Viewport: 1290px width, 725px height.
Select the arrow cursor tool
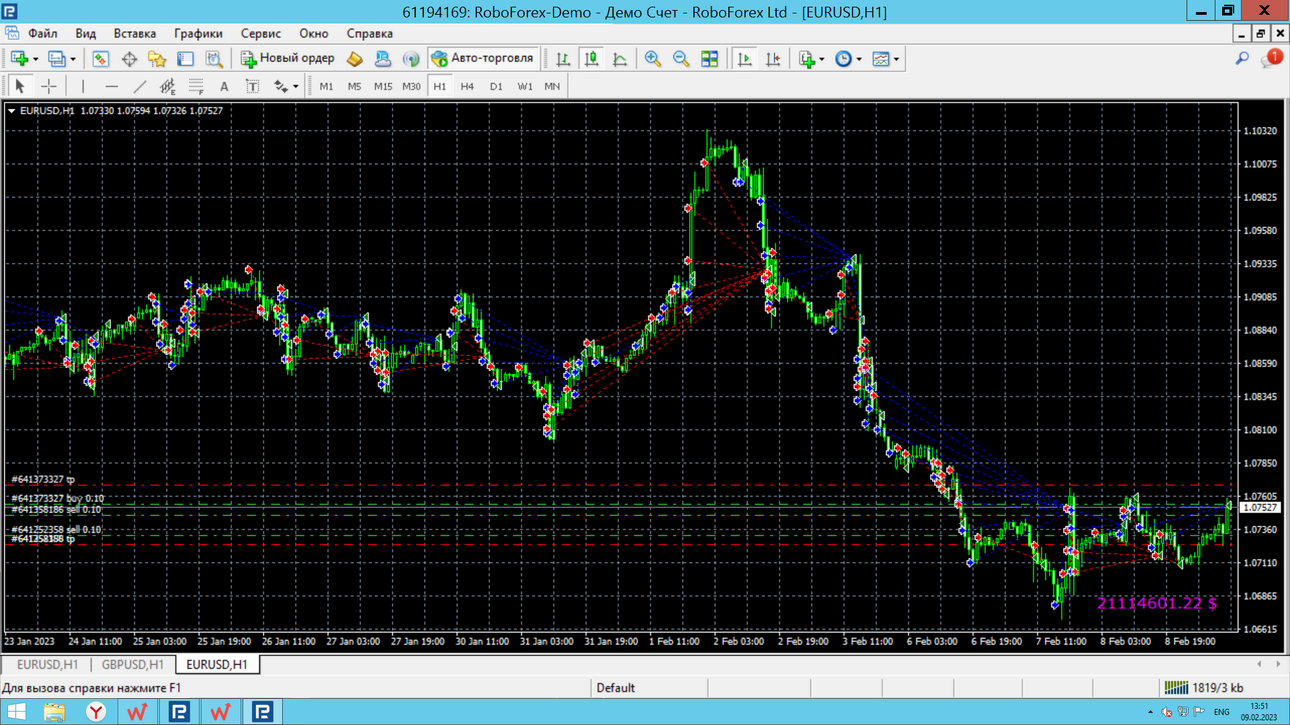[19, 86]
